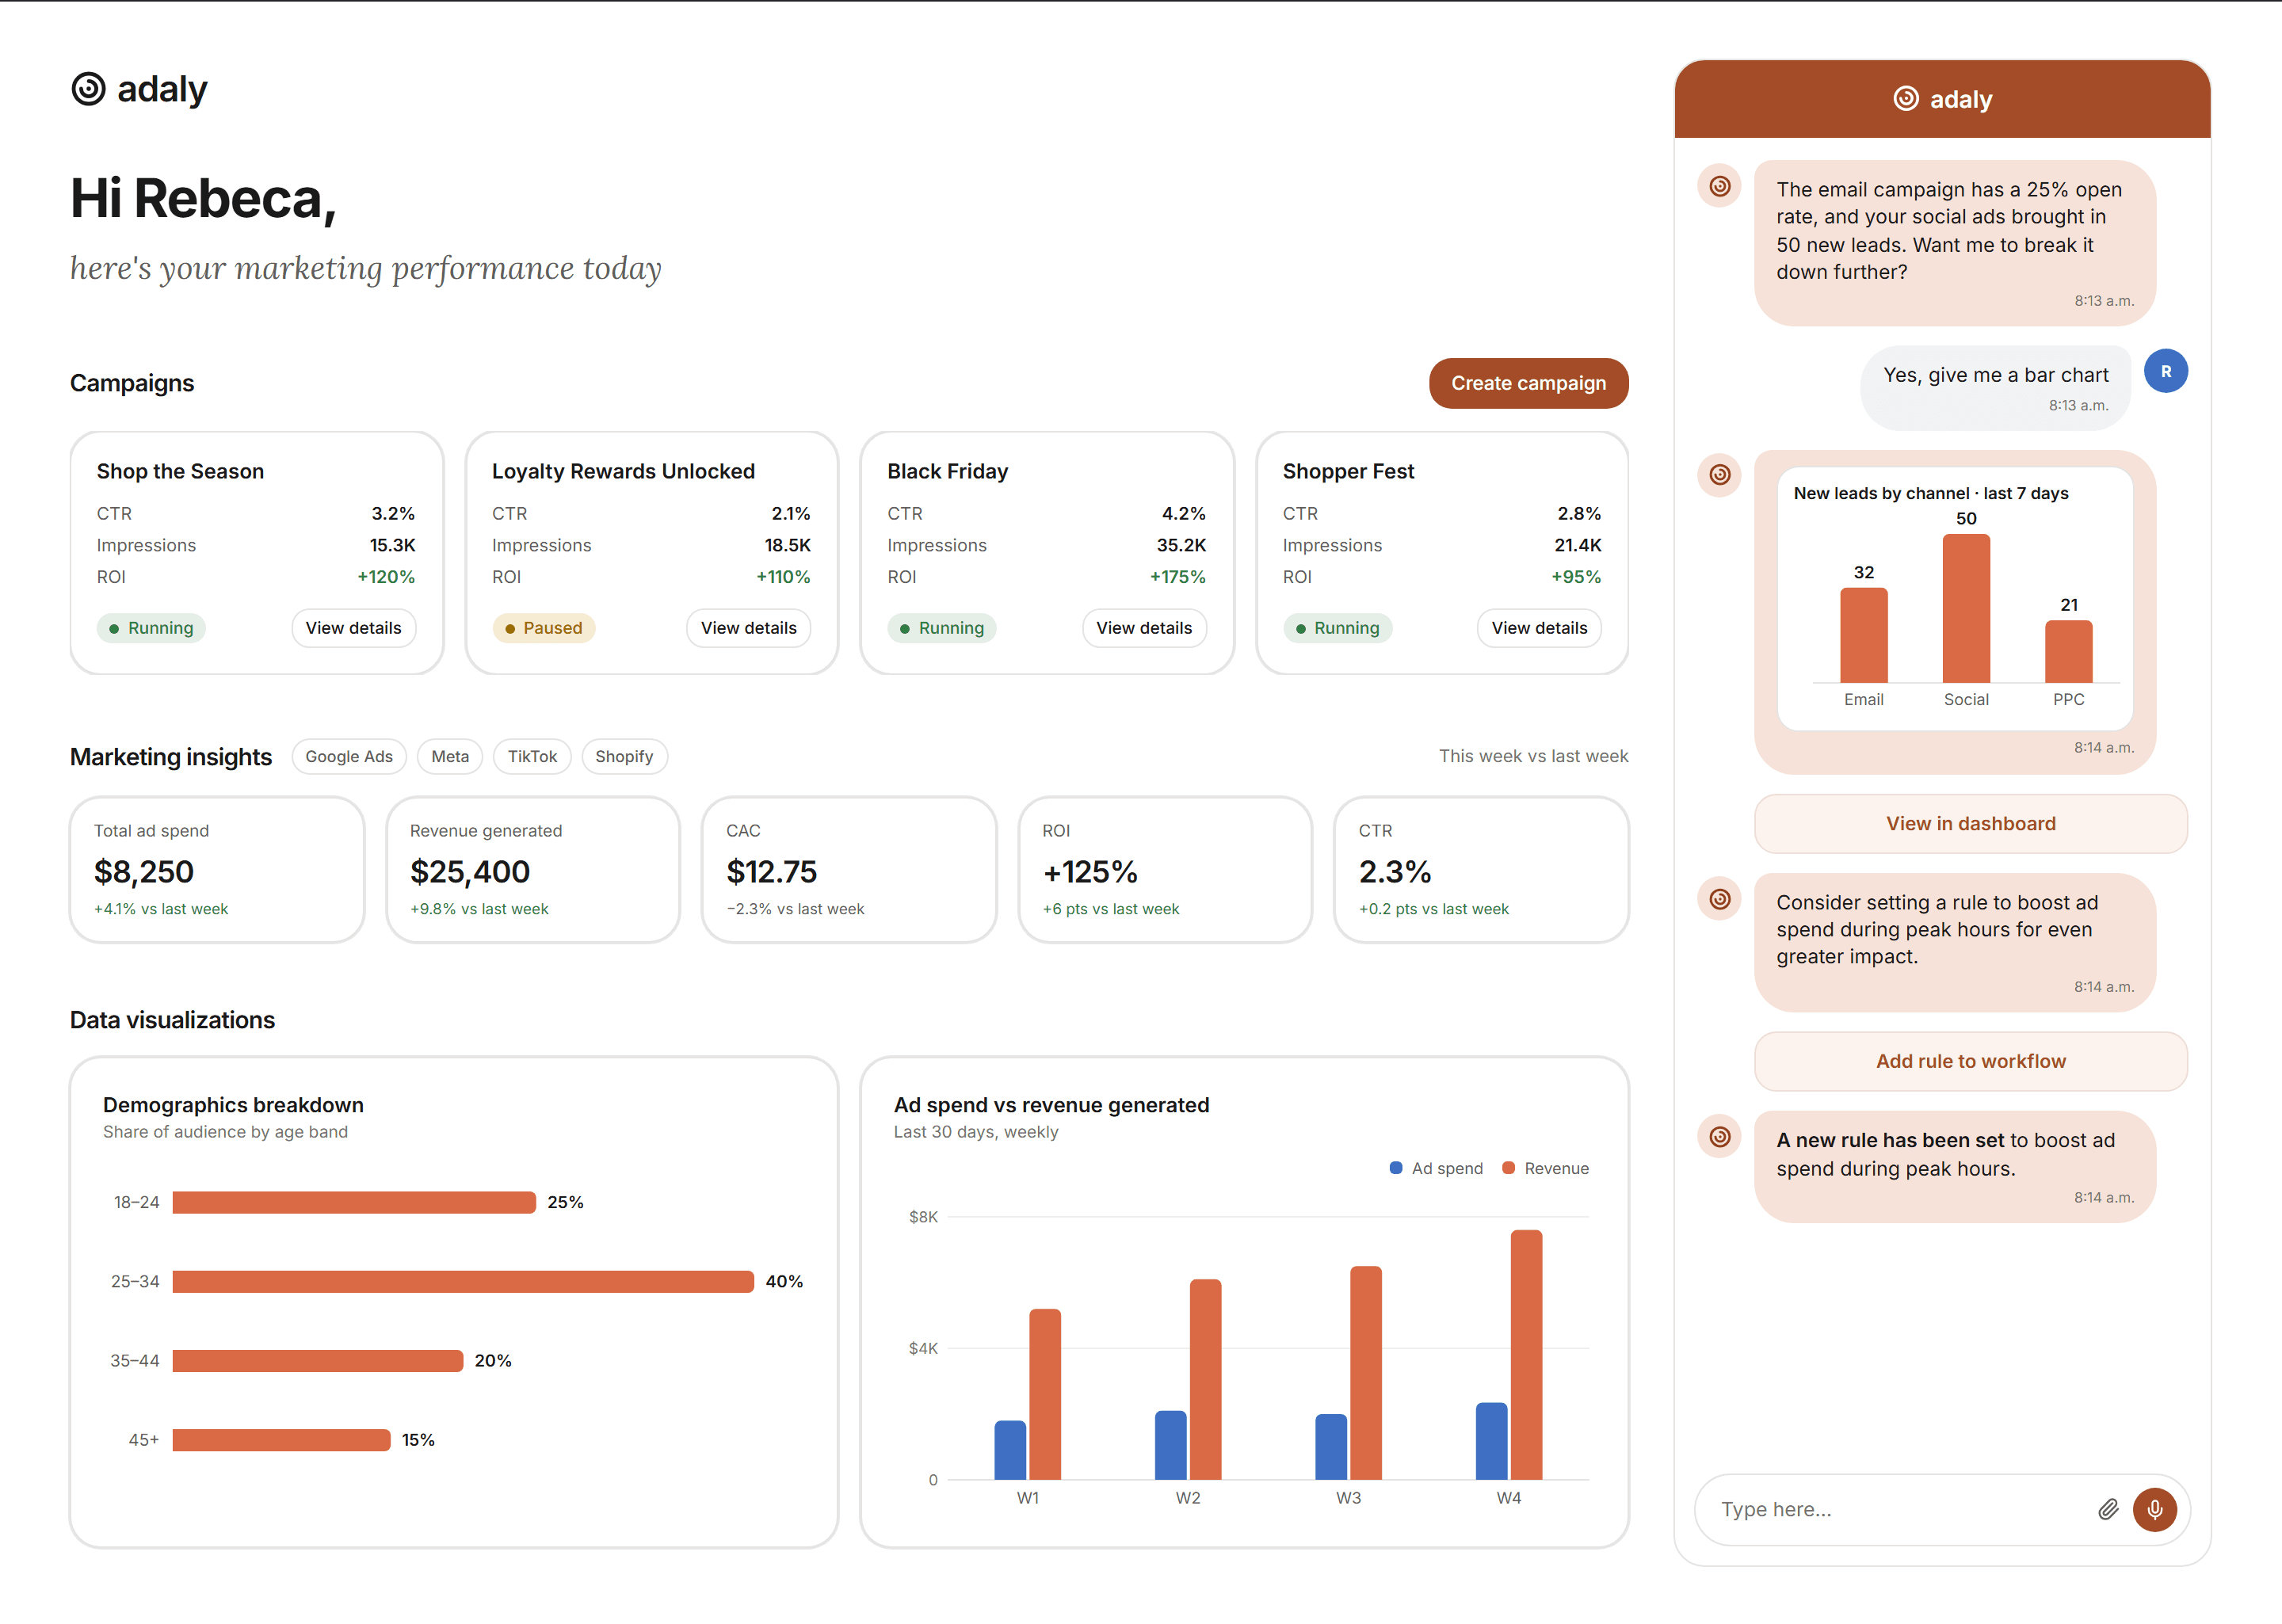The height and width of the screenshot is (1624, 2282).
Task: Select the Shopify filter chip
Action: pos(624,756)
